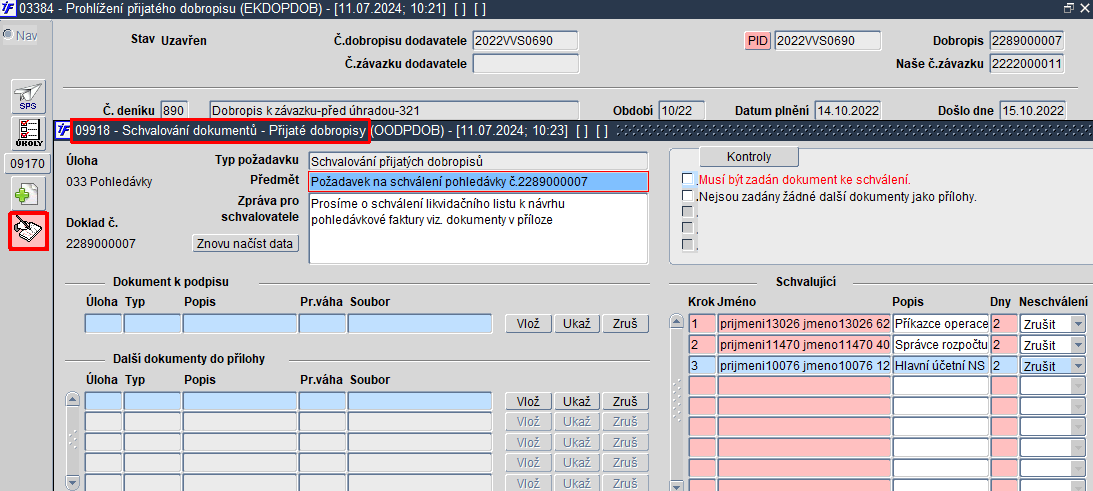The image size is (1093, 491).
Task: Click the Popis cell 'Správce rozpočtu'
Action: click(x=940, y=345)
